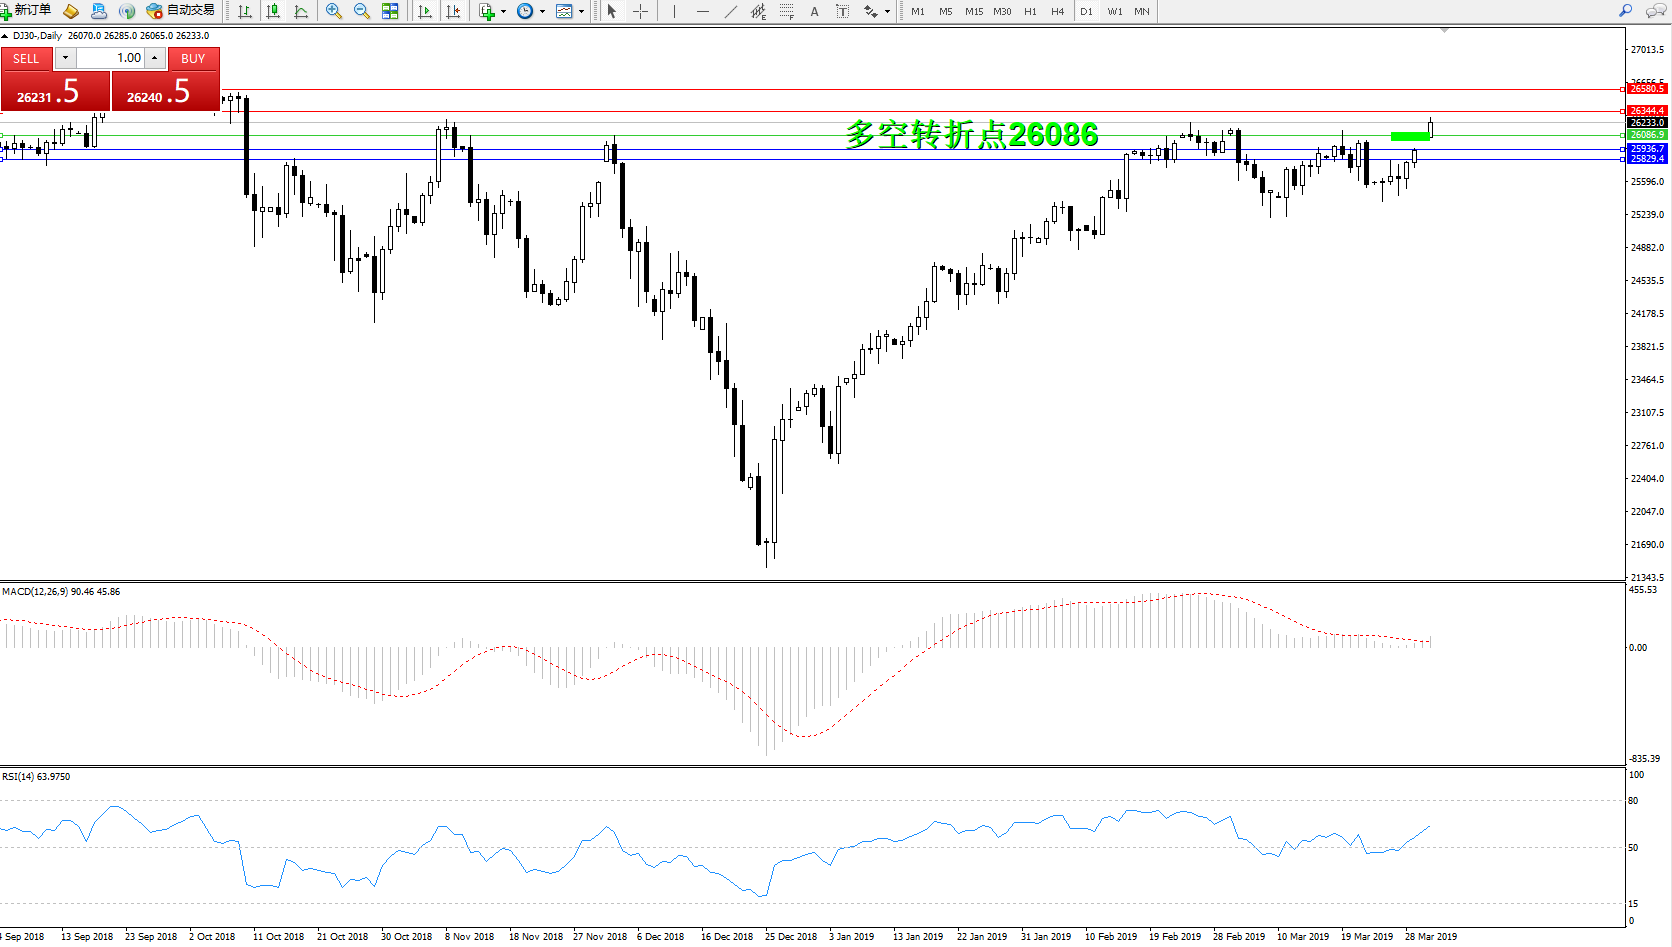Draw a horizontal line on the chart
The width and height of the screenshot is (1672, 947).
point(703,11)
